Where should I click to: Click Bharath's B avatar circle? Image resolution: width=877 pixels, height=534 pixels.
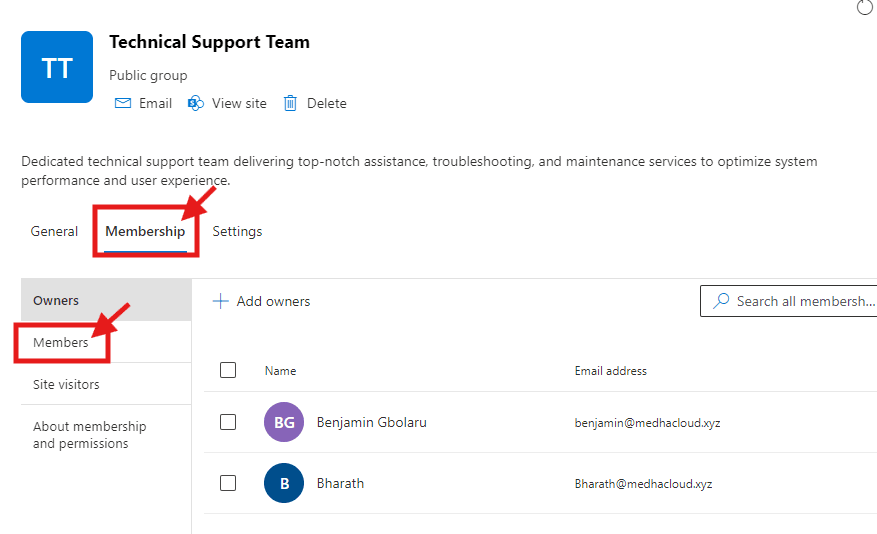click(284, 483)
